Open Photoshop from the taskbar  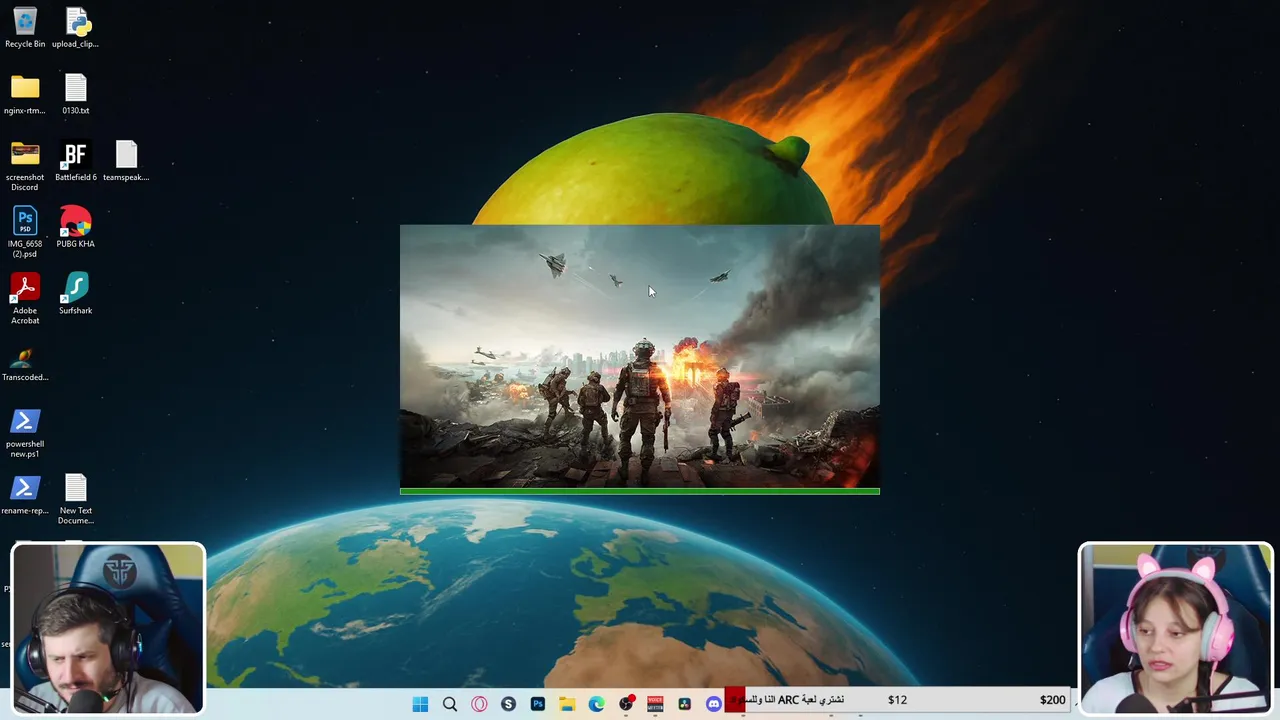click(538, 704)
